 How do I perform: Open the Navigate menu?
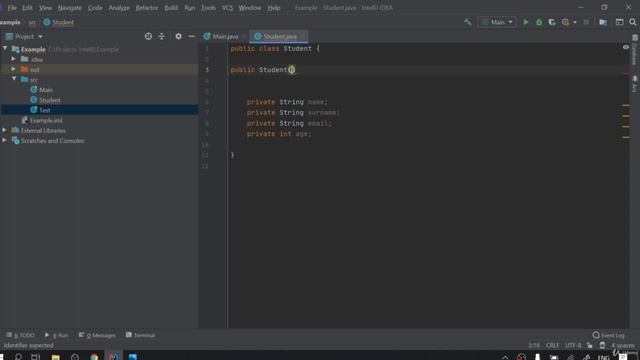pos(69,8)
